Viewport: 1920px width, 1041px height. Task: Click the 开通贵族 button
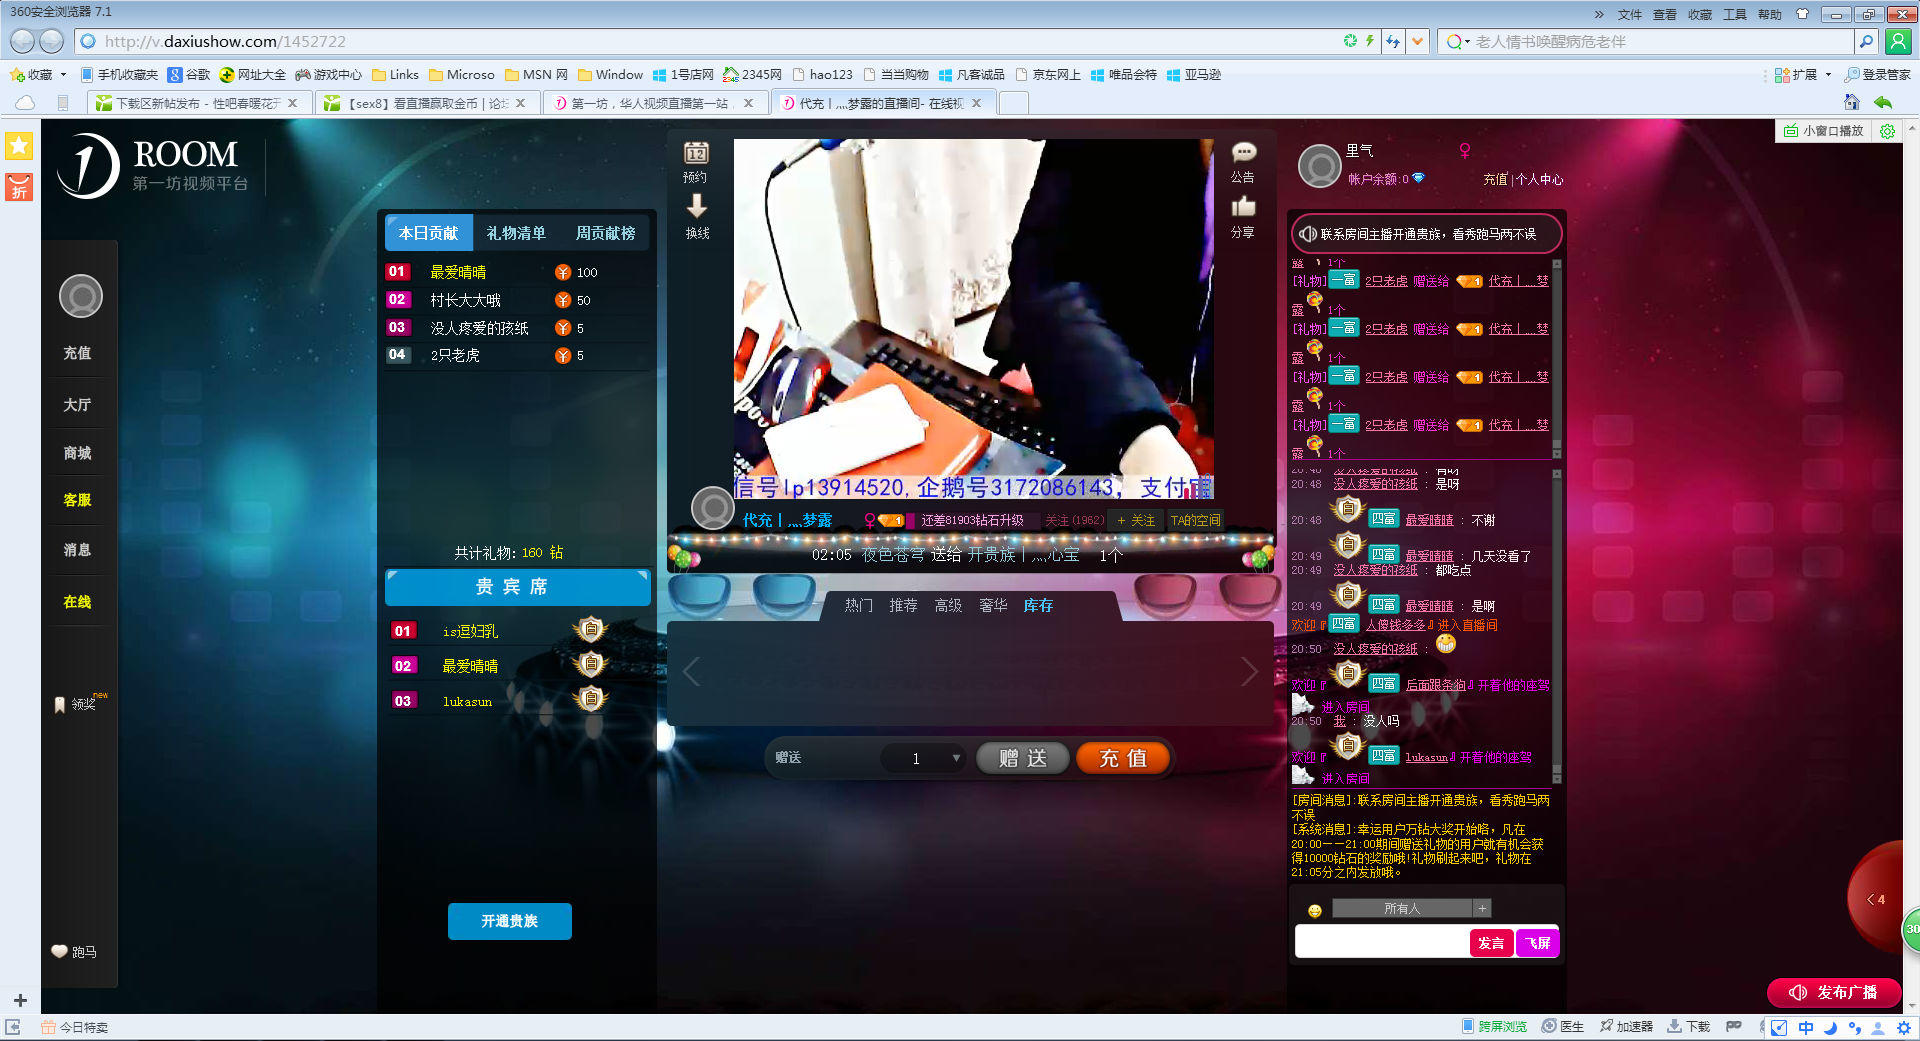point(509,921)
